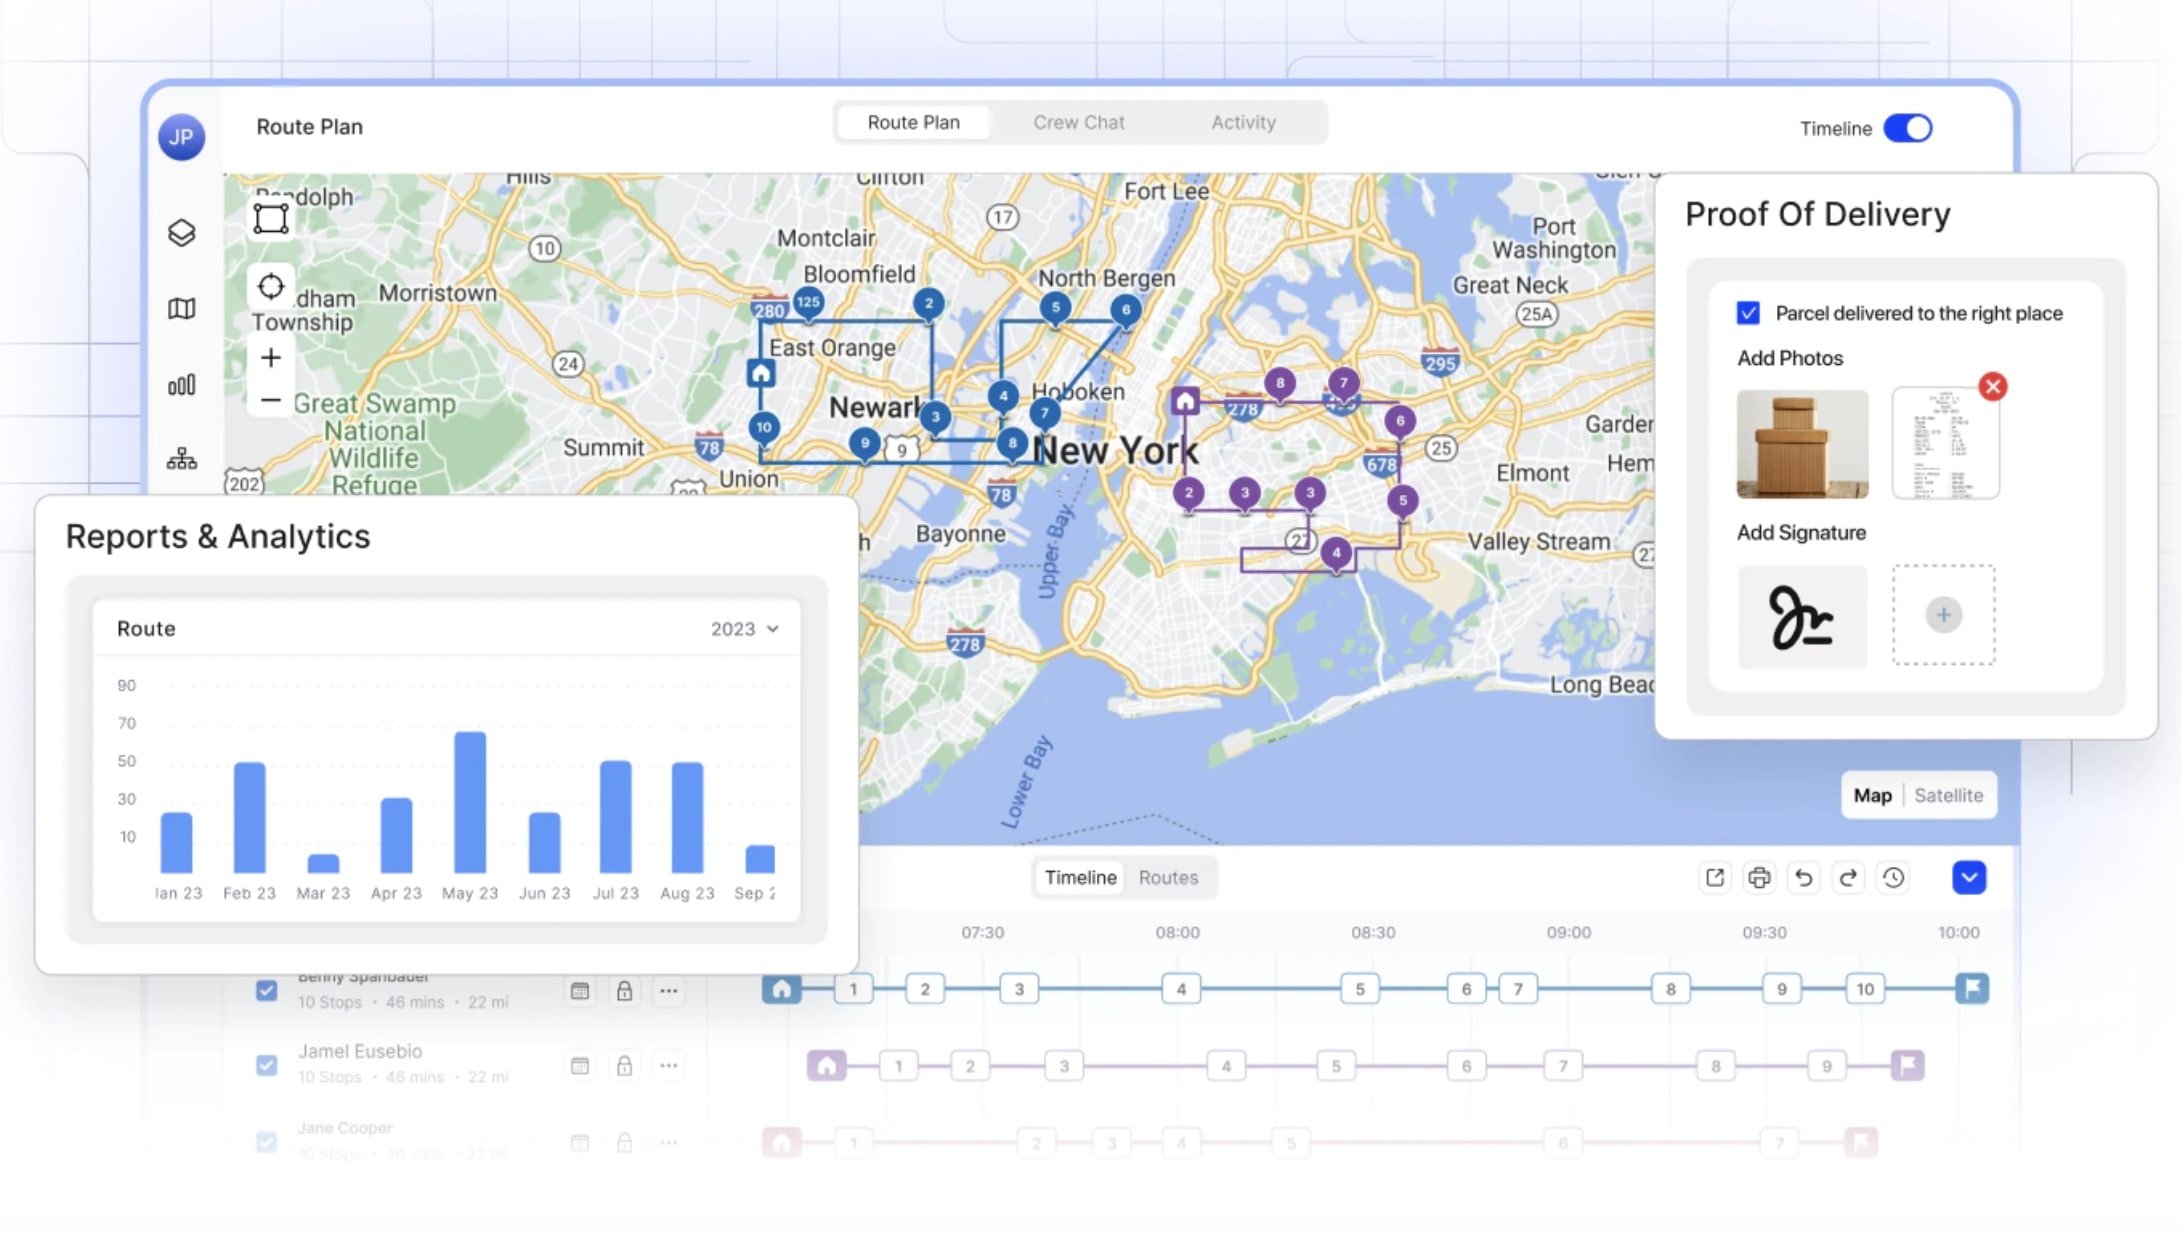Viewport: 2181px width, 1234px height.
Task: Click the redo icon above timeline
Action: point(1848,877)
